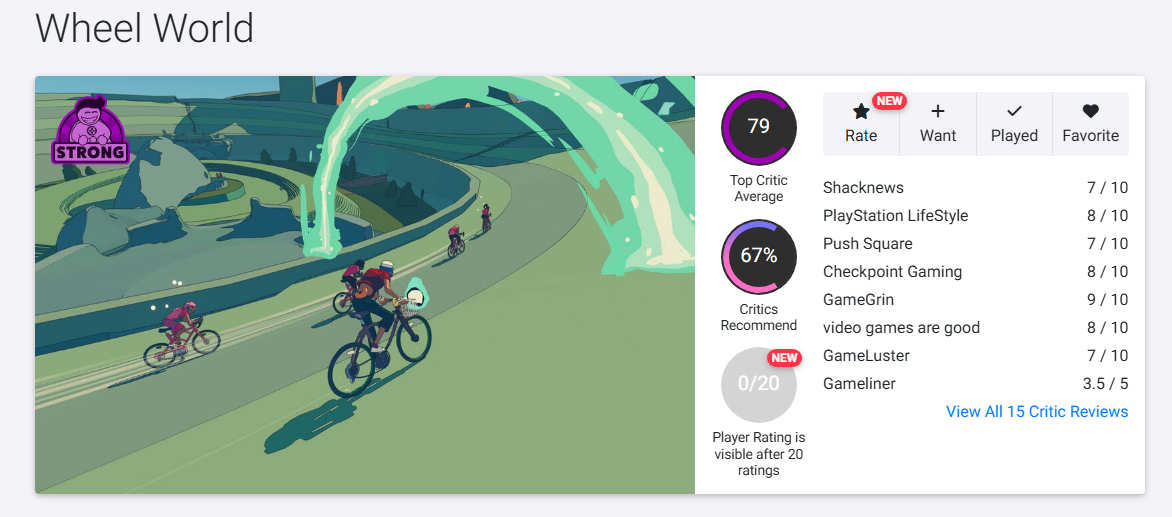Click the 79 Top Critic Average circle
The image size is (1172, 517).
coord(759,127)
